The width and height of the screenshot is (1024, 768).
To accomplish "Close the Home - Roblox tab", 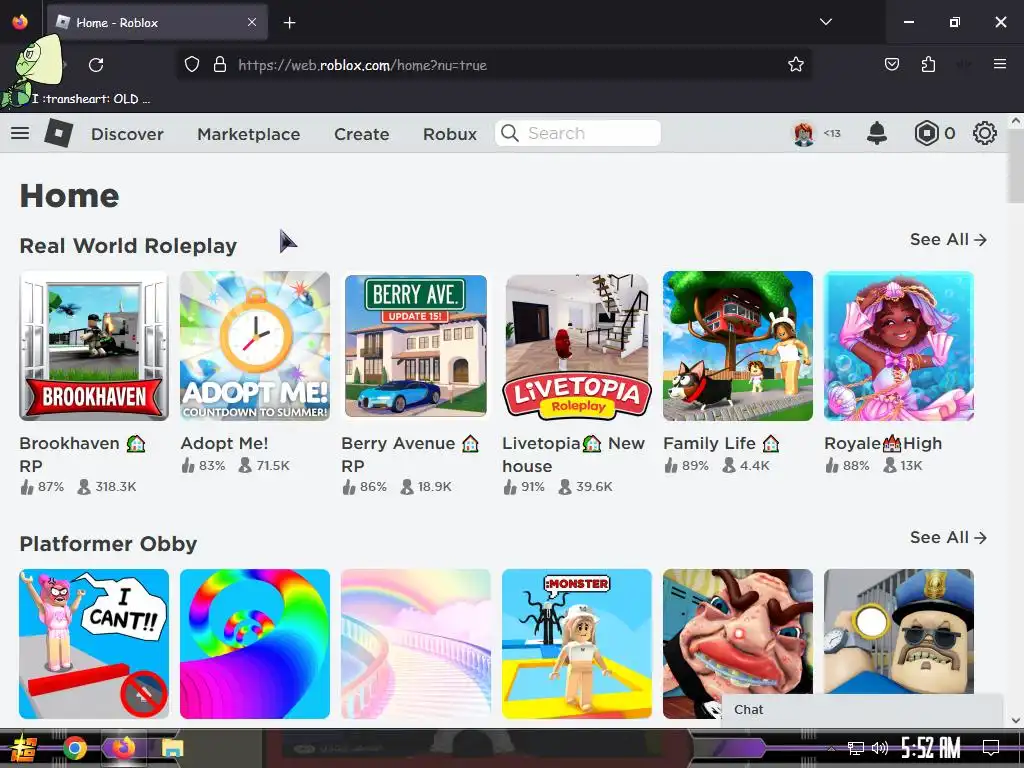I will [x=252, y=22].
